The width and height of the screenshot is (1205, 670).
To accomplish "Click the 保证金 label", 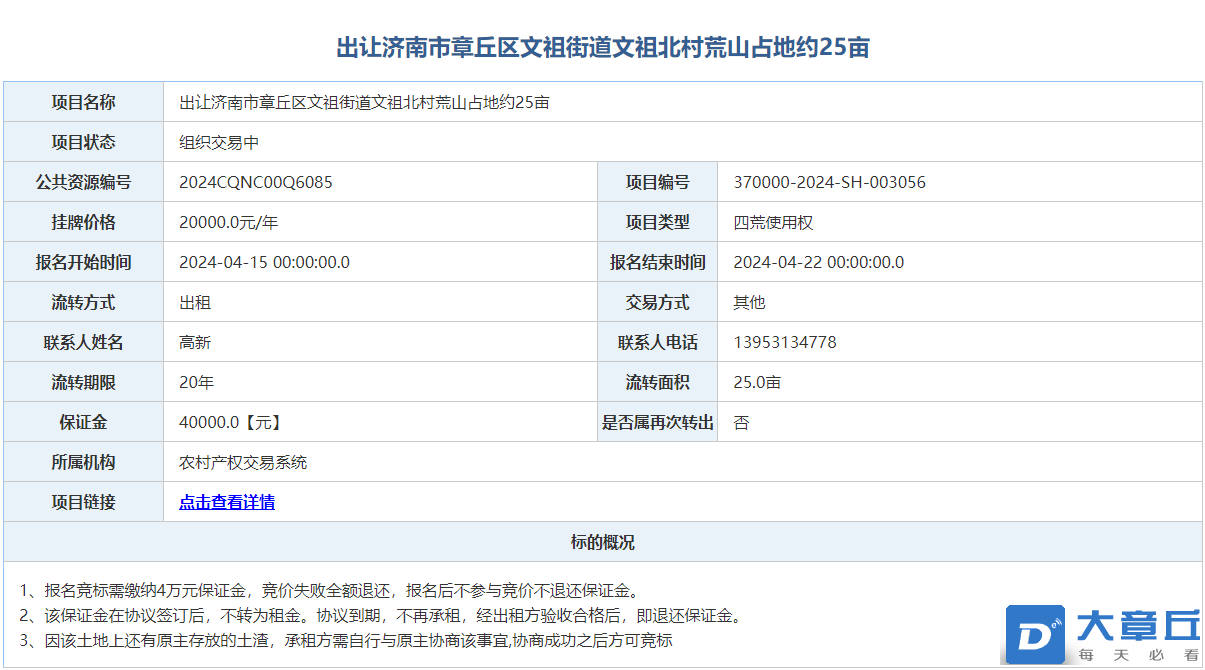I will coord(83,422).
